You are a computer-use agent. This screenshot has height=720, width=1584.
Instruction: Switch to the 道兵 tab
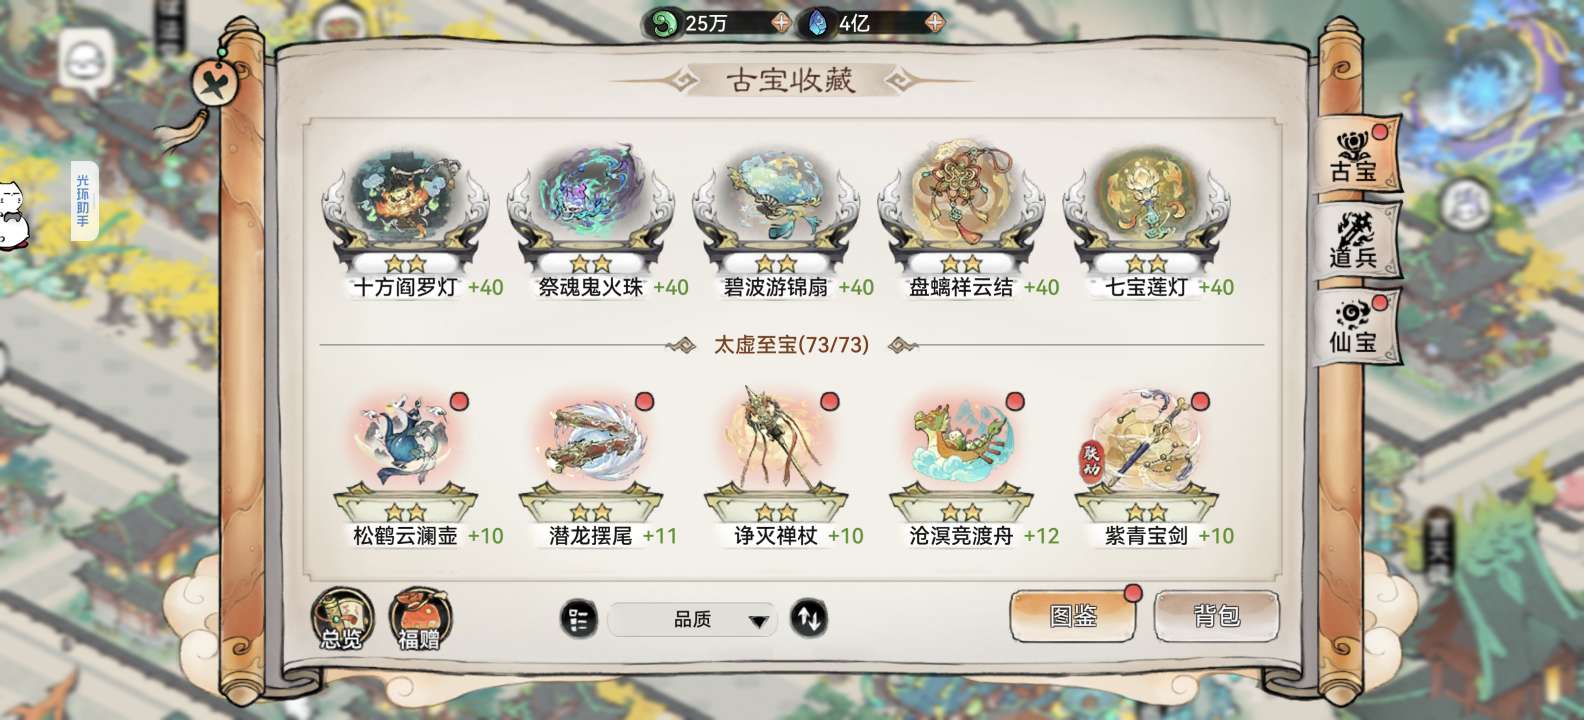tap(1355, 243)
